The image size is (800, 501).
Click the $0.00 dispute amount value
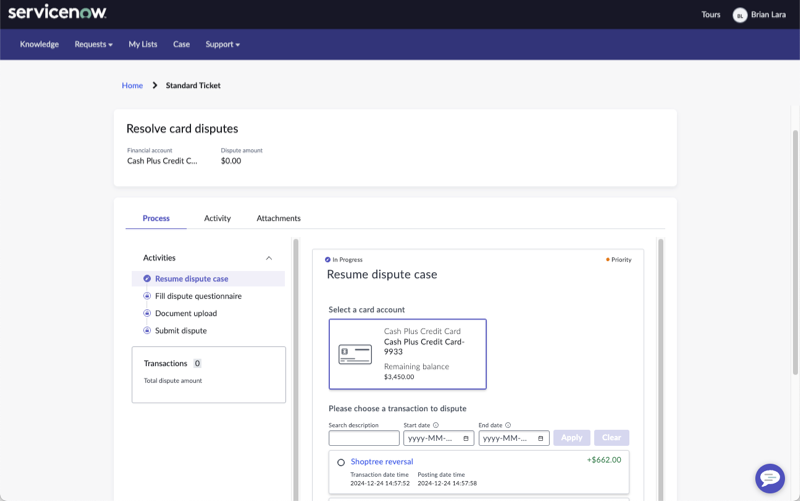coord(231,161)
